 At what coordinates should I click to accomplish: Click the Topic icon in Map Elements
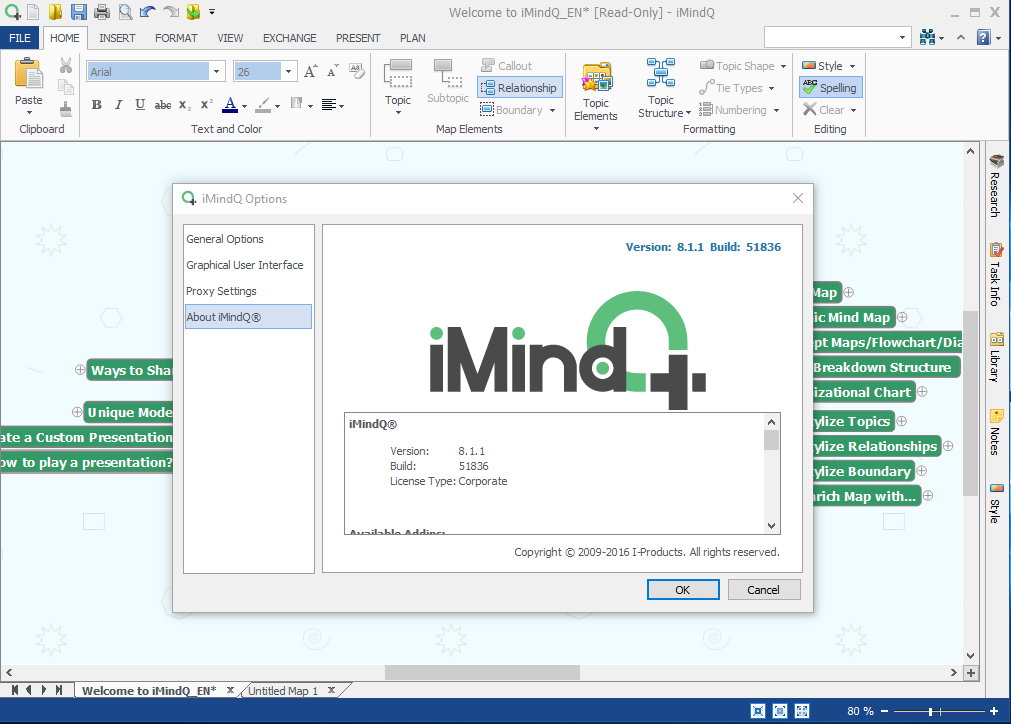[398, 75]
